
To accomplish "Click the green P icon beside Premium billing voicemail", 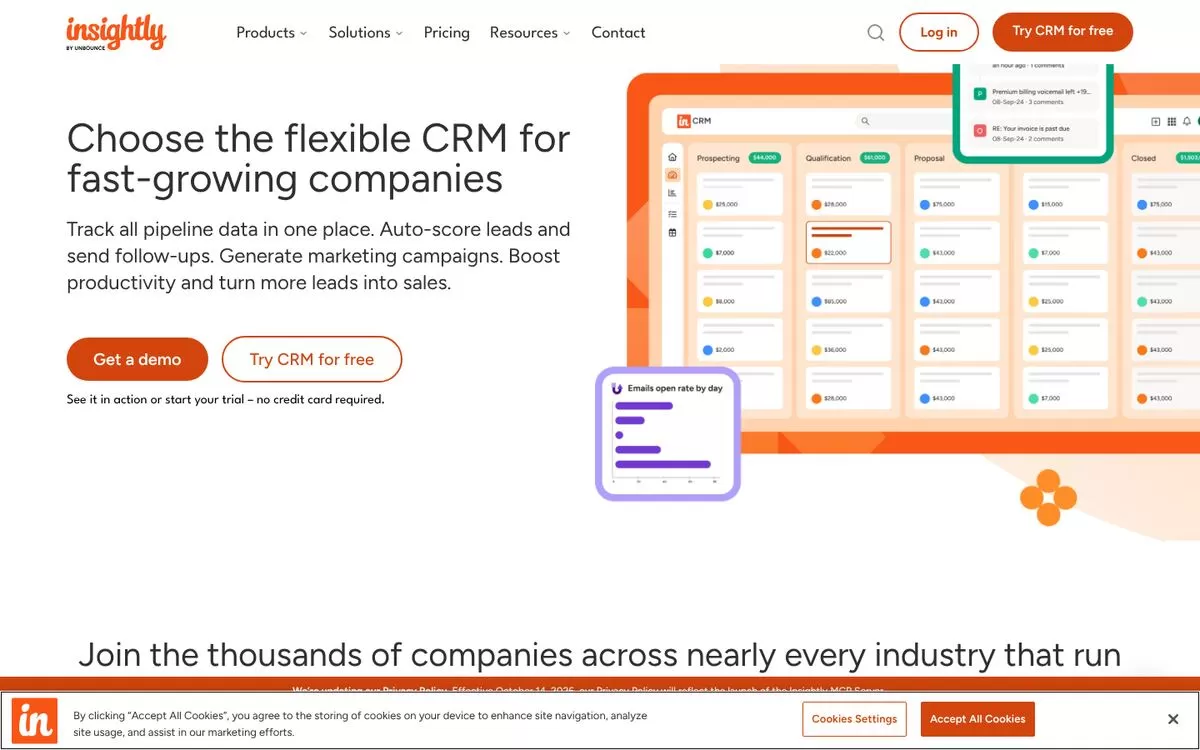I will (x=980, y=94).
